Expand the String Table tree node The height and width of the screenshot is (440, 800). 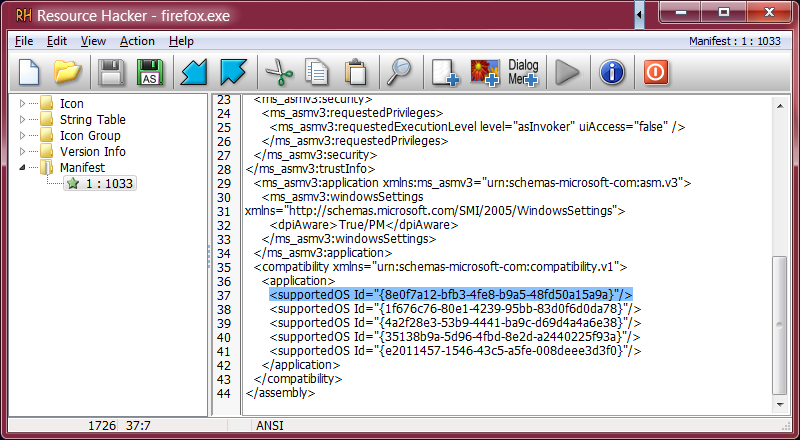[x=22, y=119]
